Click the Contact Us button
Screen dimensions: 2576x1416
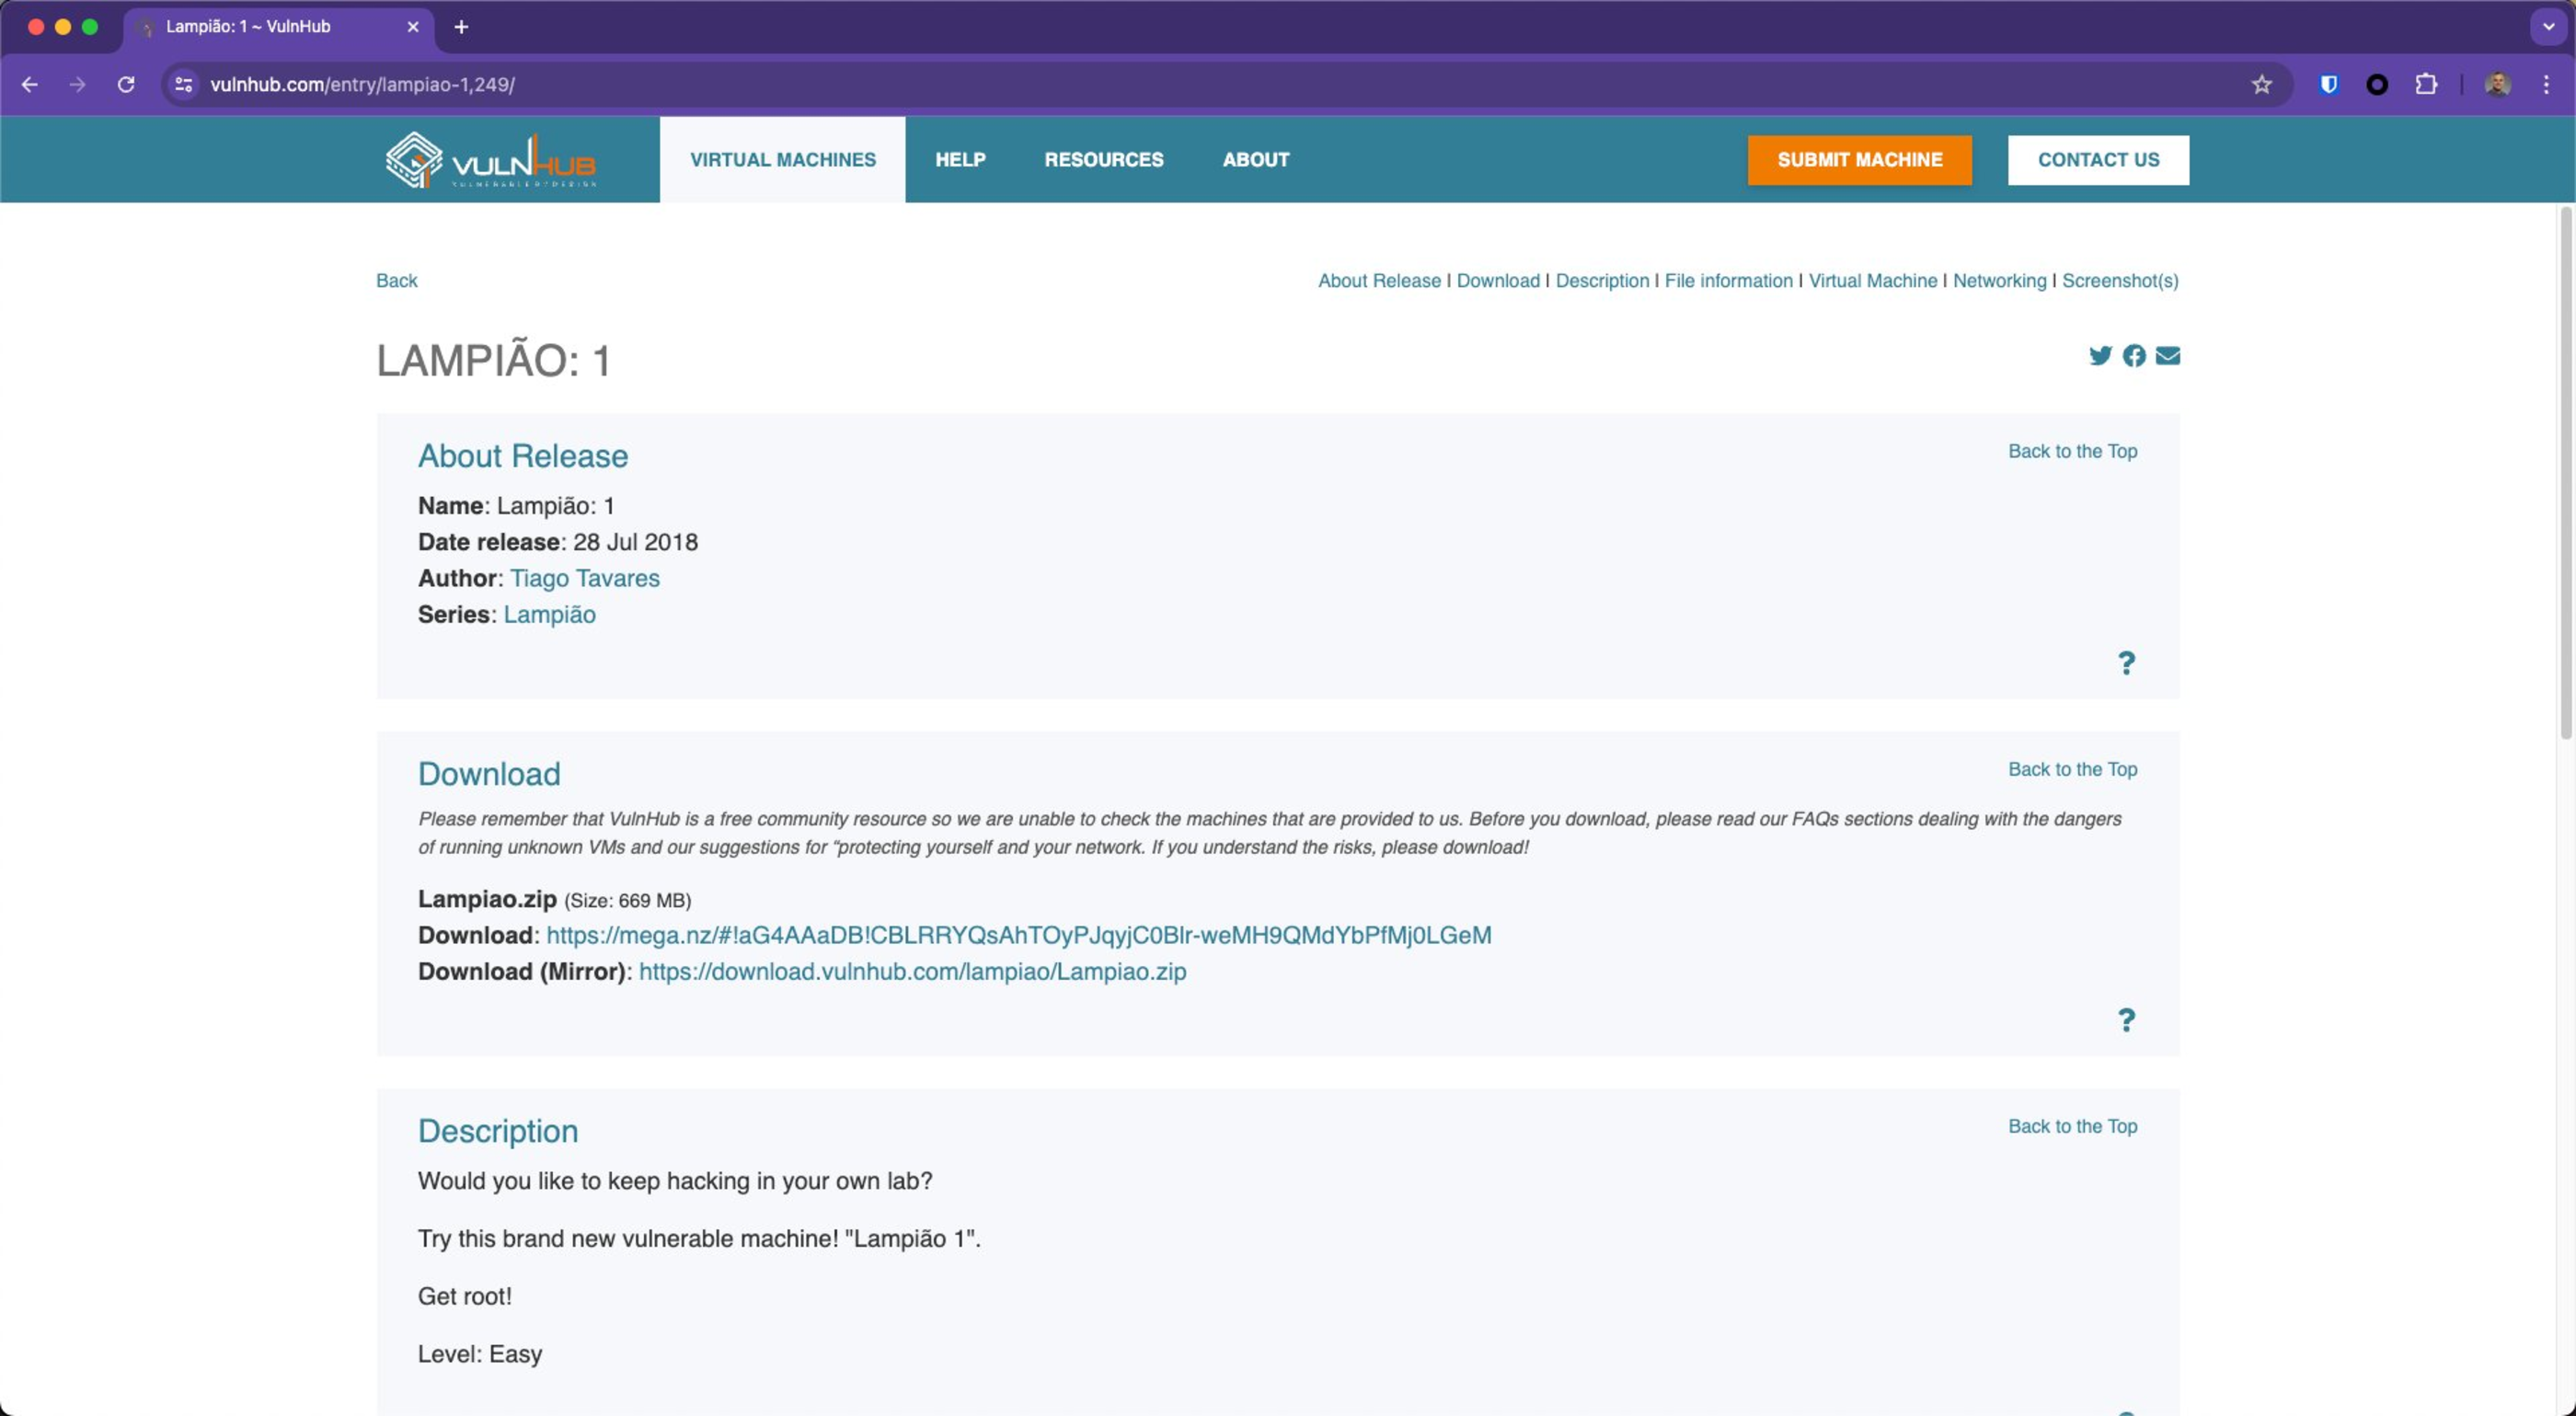tap(2098, 160)
